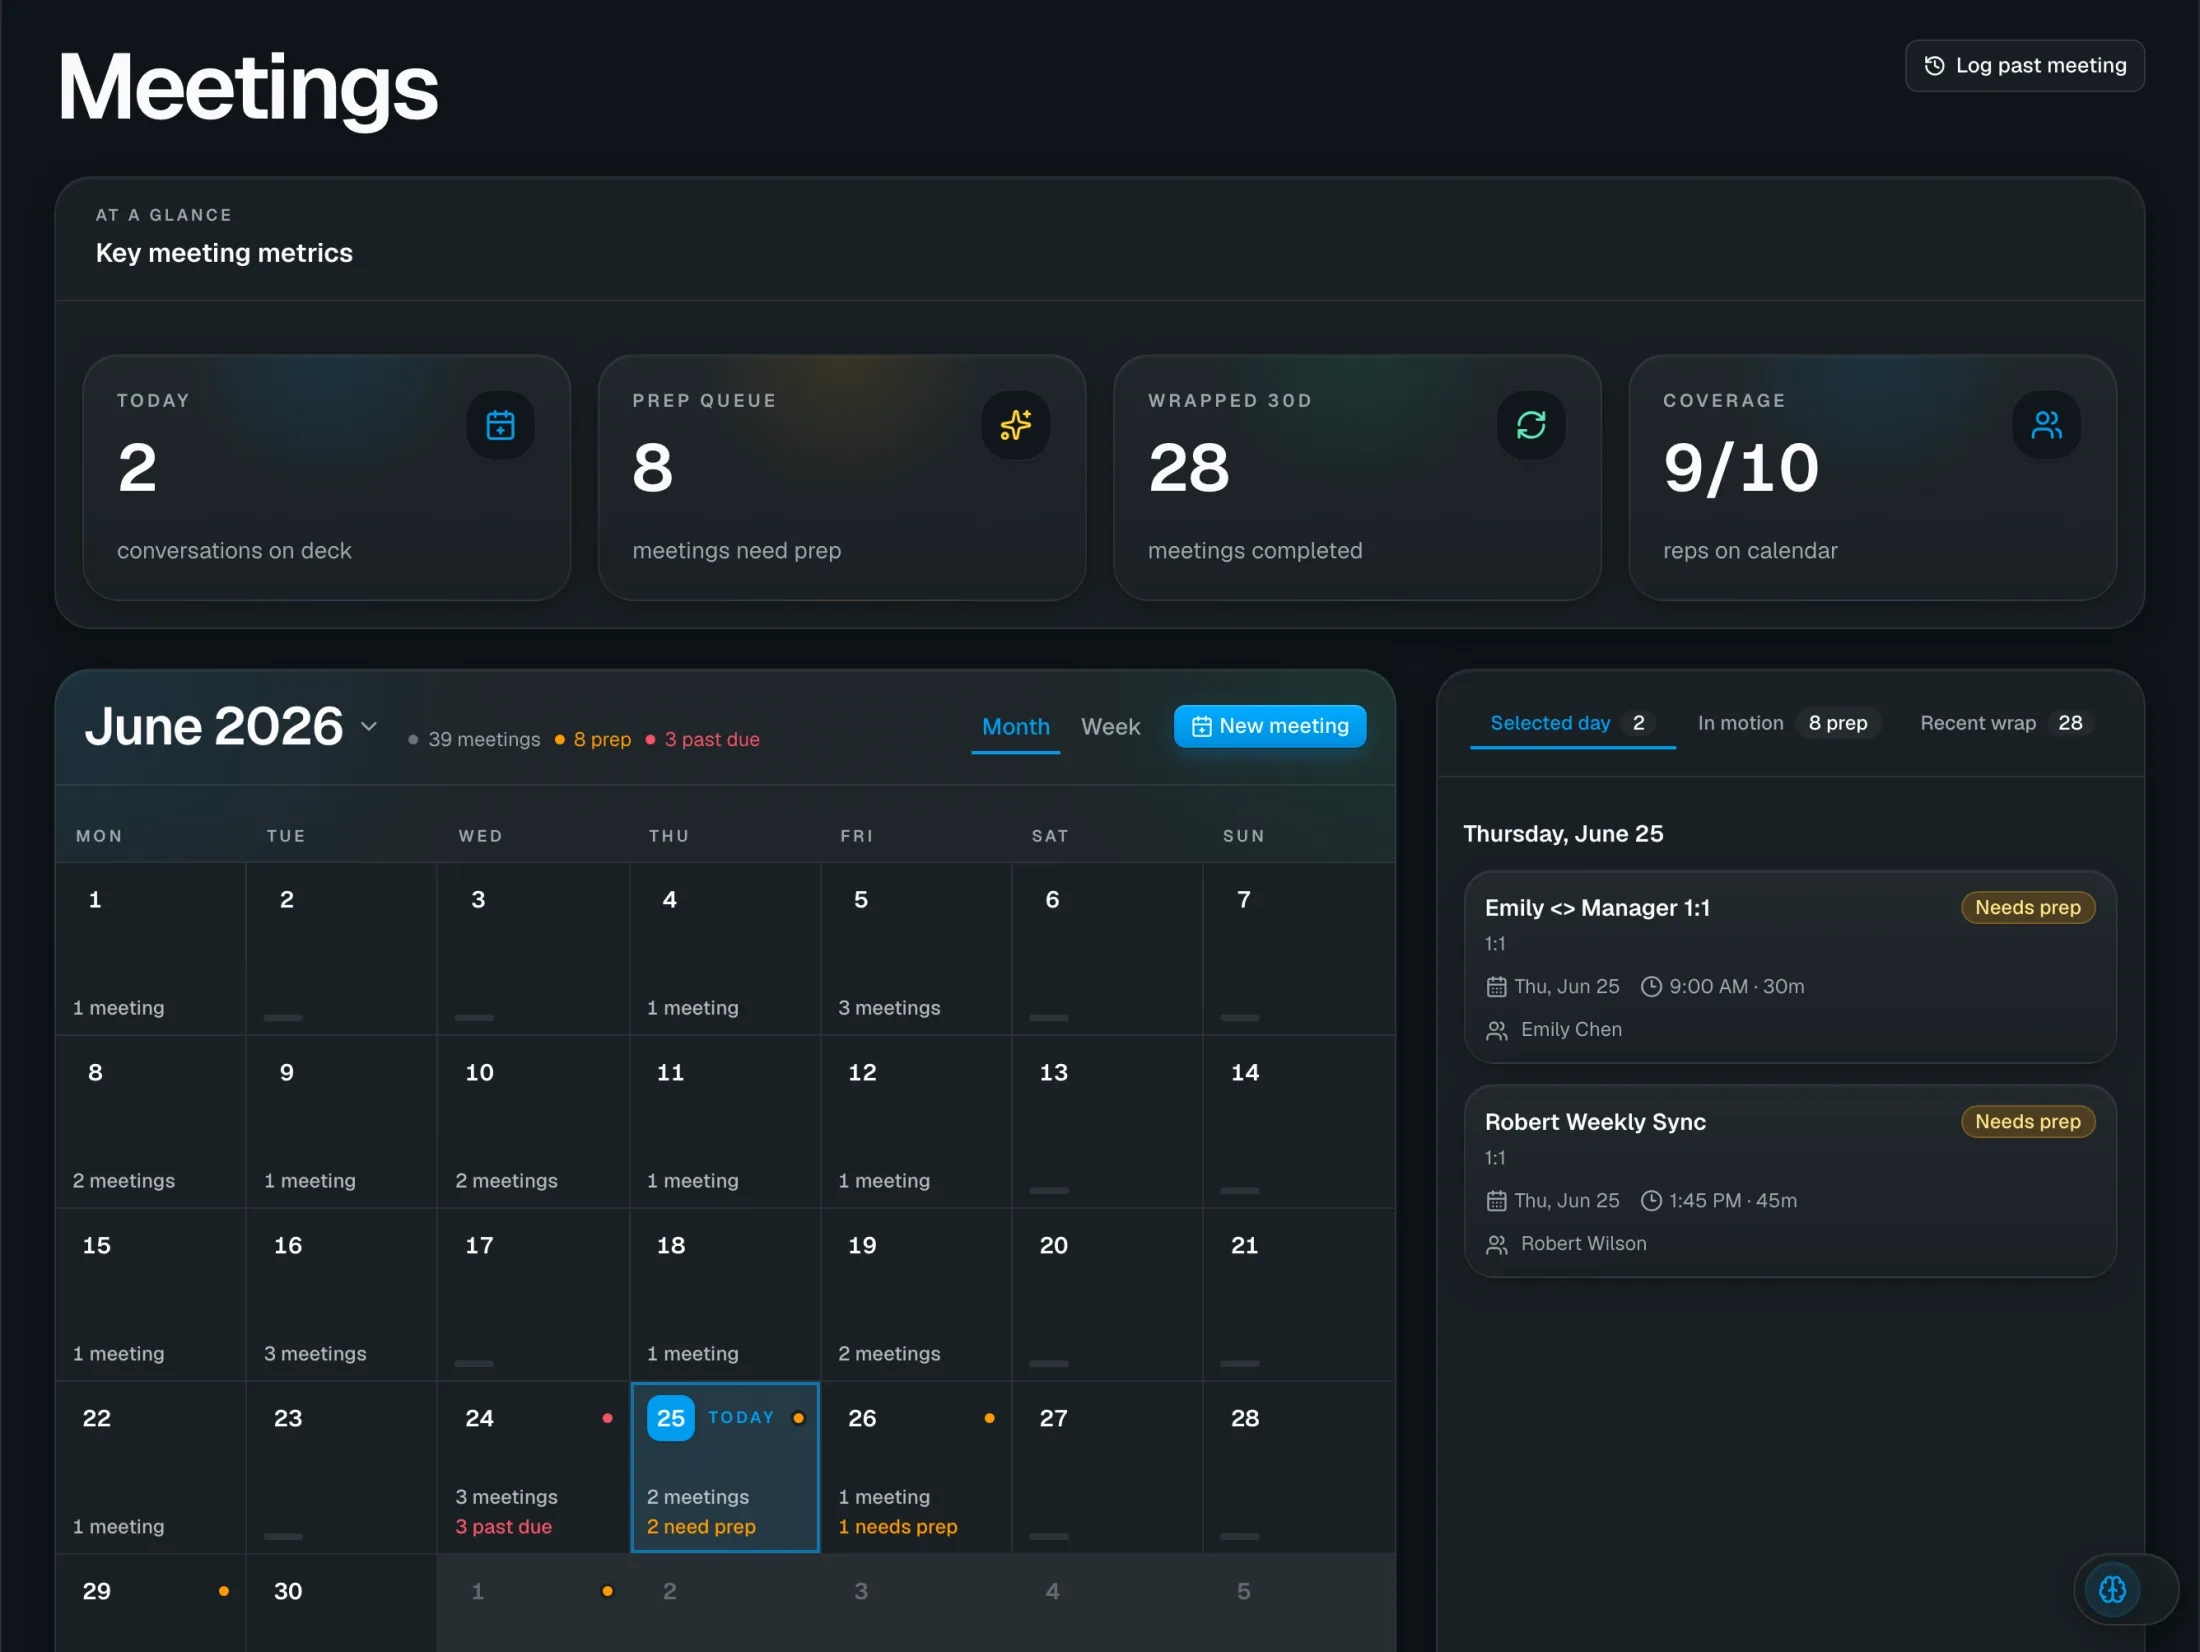The image size is (2200, 1652).
Task: Open the AI brain assistant floating button
Action: click(2112, 1589)
